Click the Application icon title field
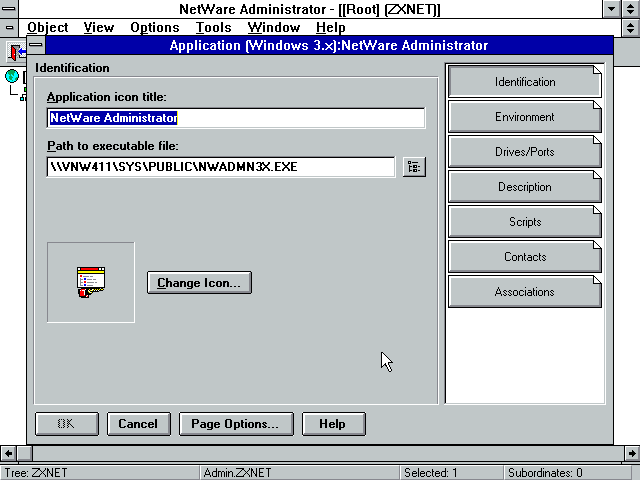The width and height of the screenshot is (640, 480). pyautogui.click(x=236, y=118)
